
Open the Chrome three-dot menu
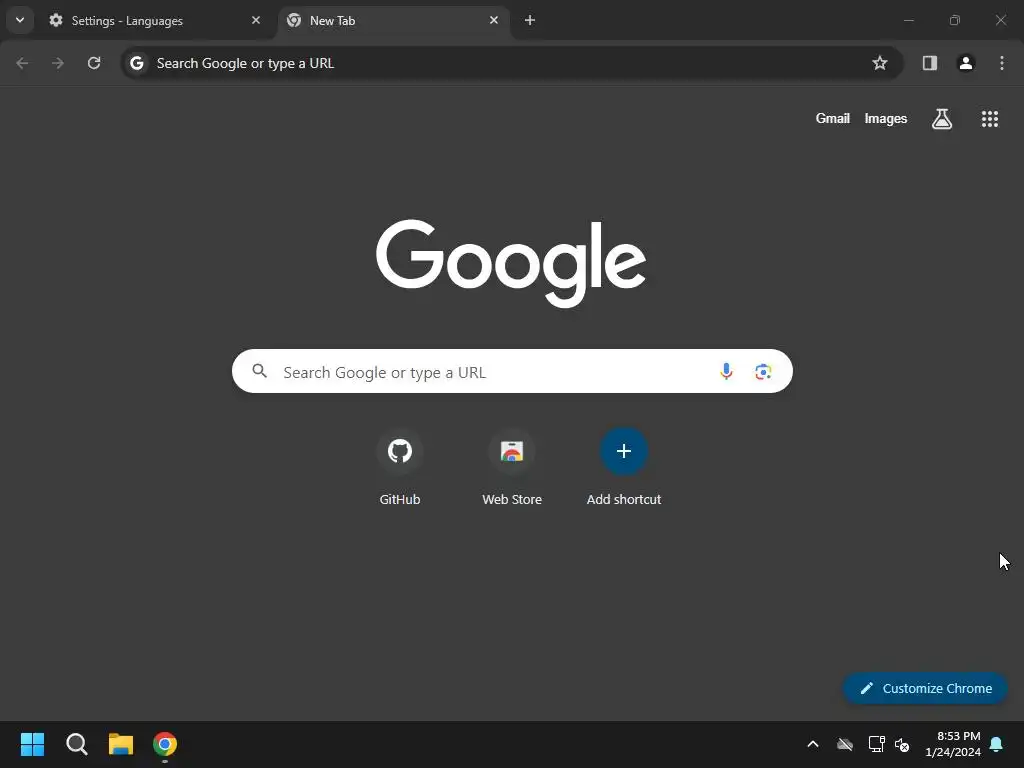(1002, 63)
